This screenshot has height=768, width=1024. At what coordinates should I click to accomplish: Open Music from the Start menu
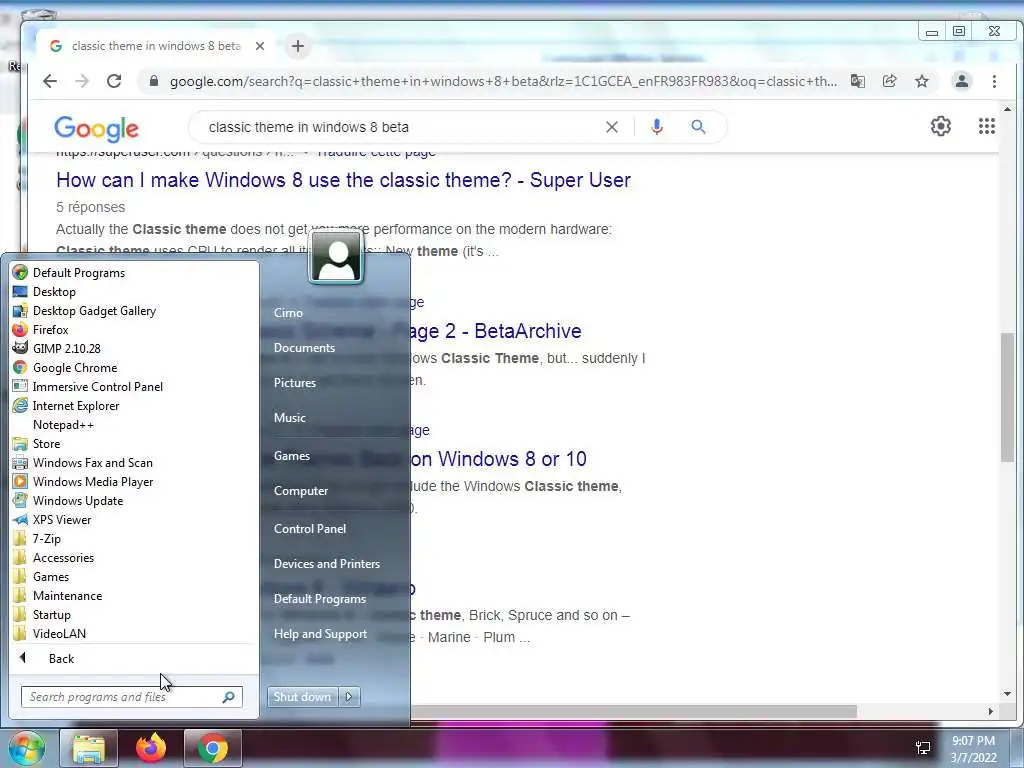point(289,418)
